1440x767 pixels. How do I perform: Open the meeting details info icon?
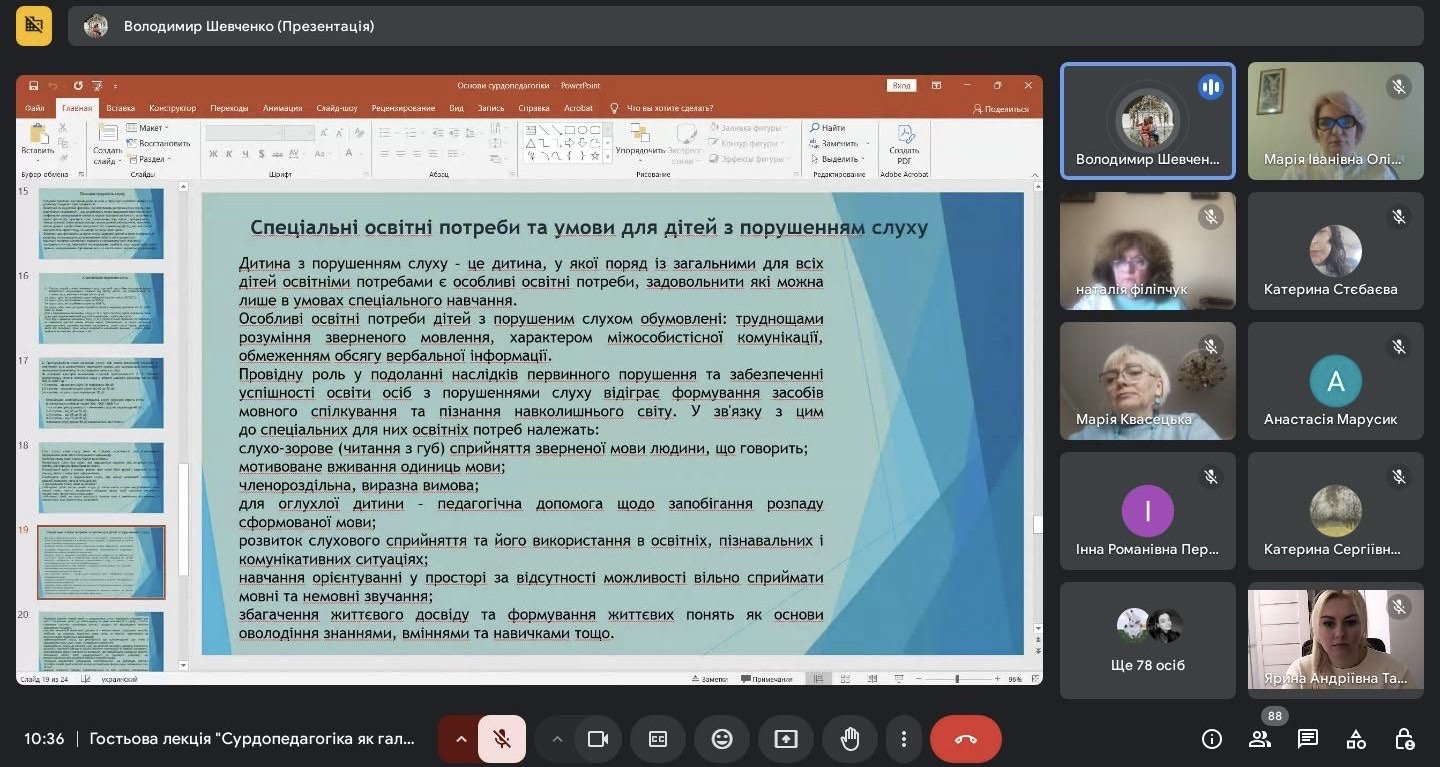(1212, 739)
